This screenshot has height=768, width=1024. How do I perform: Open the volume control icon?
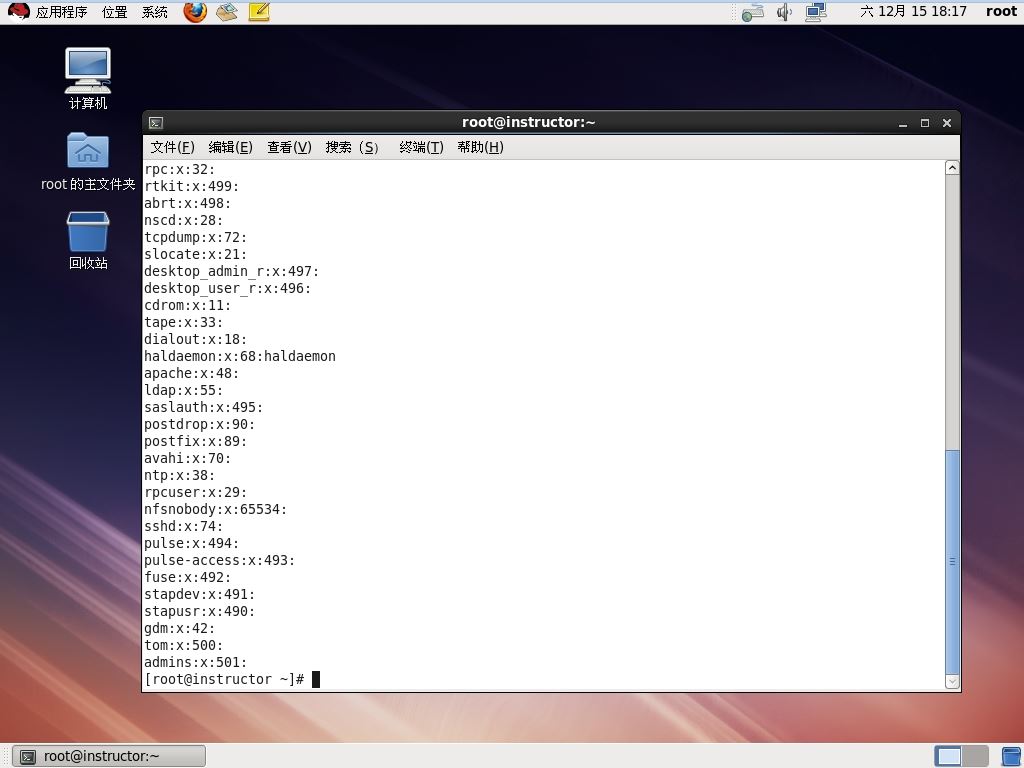click(784, 12)
